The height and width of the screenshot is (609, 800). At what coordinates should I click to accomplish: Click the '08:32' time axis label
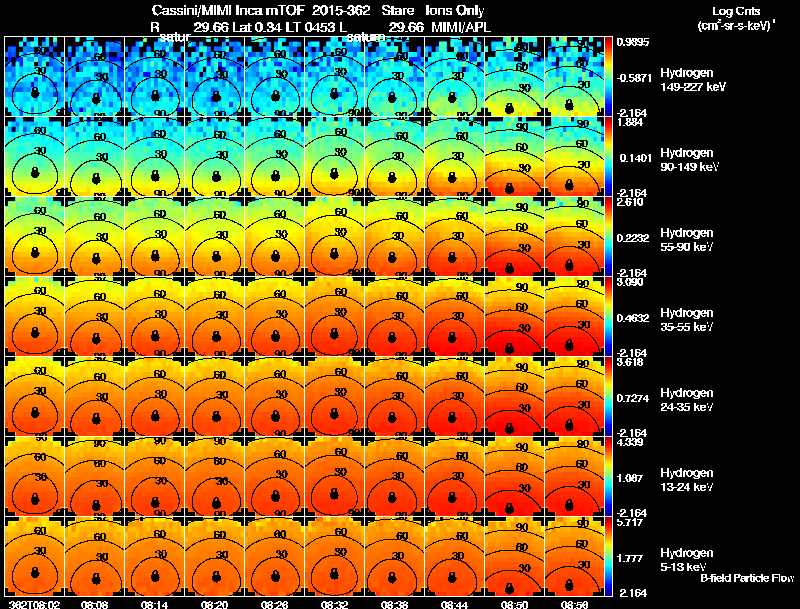pos(334,604)
